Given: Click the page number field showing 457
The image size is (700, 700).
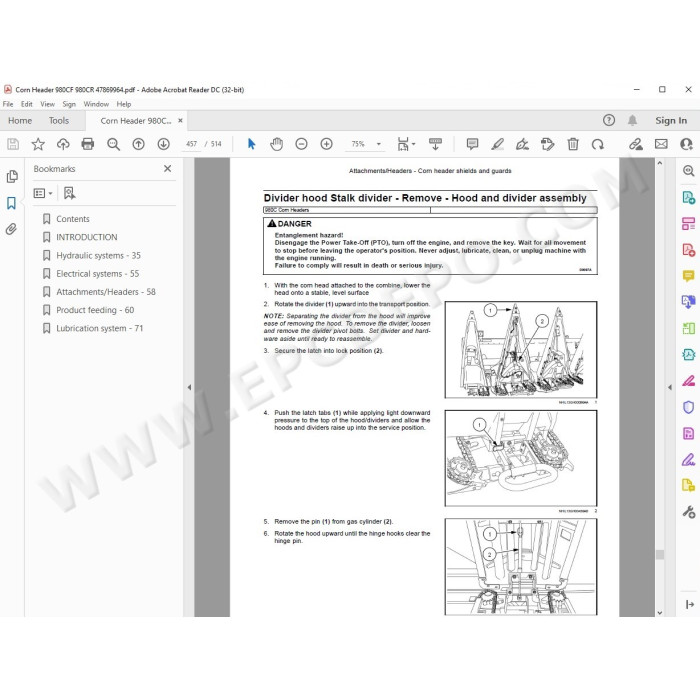Looking at the screenshot, I should 191,144.
